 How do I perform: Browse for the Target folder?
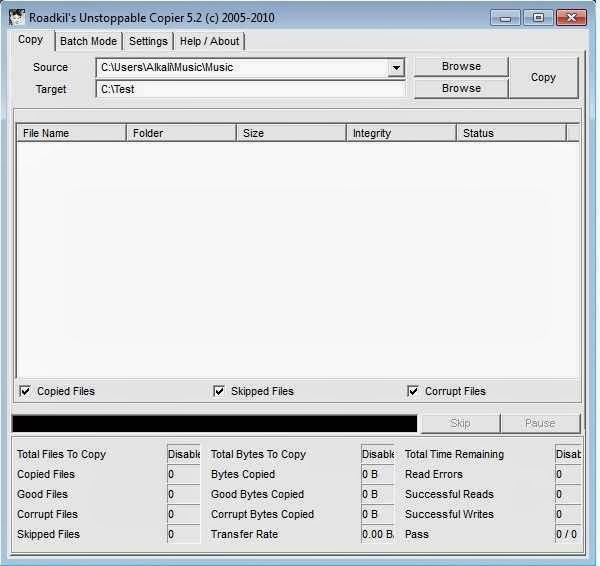click(461, 88)
